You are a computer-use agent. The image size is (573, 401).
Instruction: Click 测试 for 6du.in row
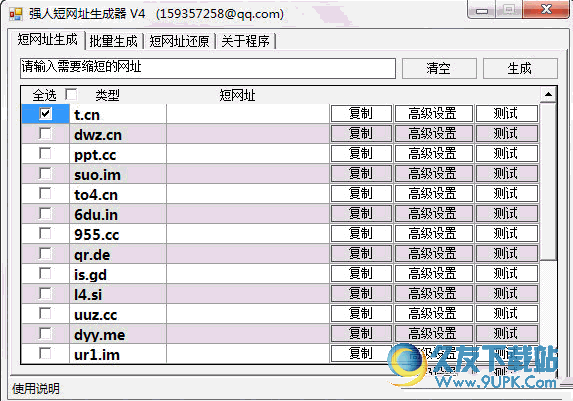tap(506, 213)
